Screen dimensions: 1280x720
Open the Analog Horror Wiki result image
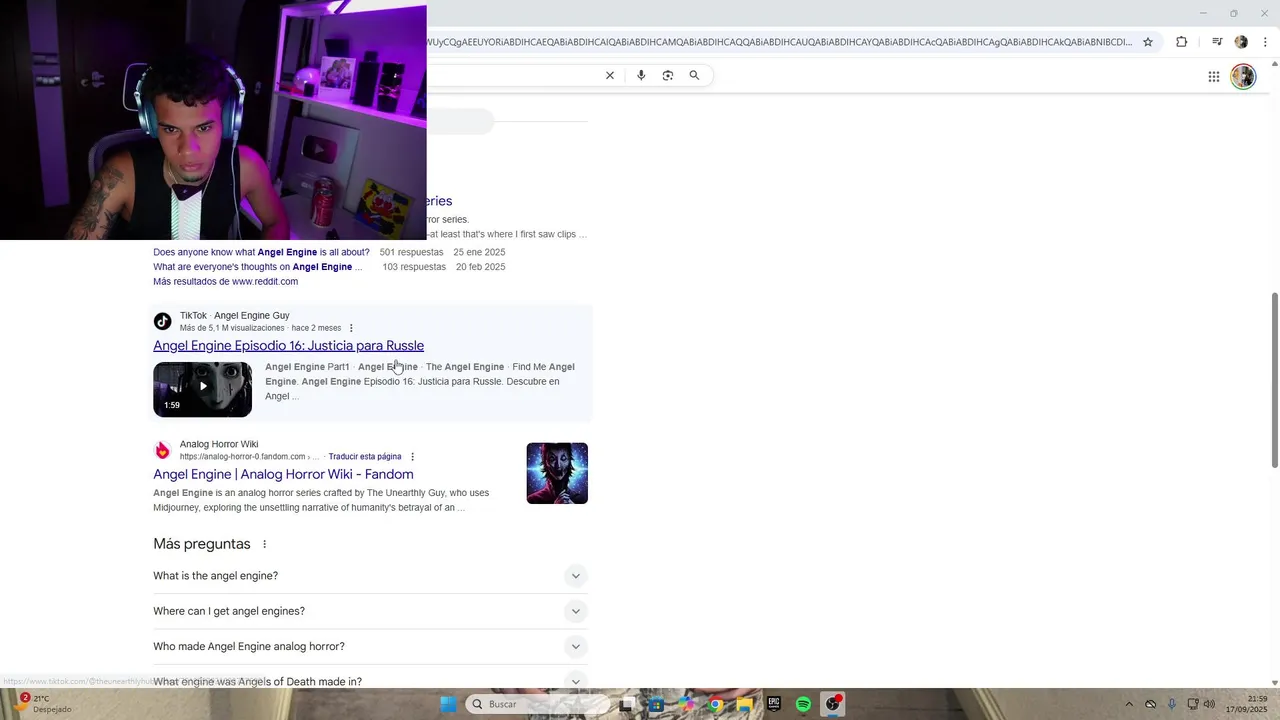(557, 473)
